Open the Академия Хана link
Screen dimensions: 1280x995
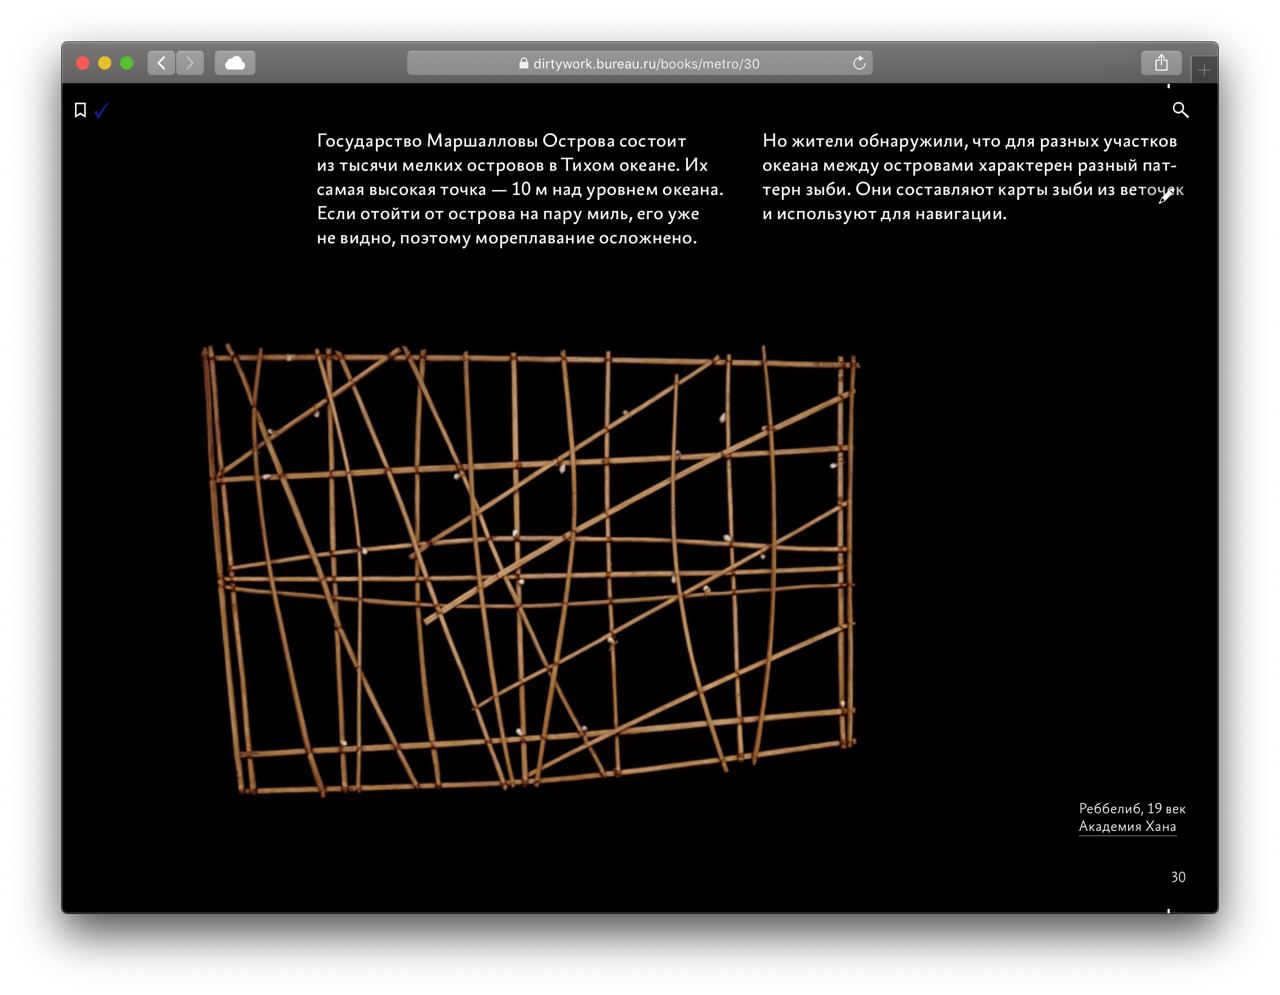tap(1127, 826)
